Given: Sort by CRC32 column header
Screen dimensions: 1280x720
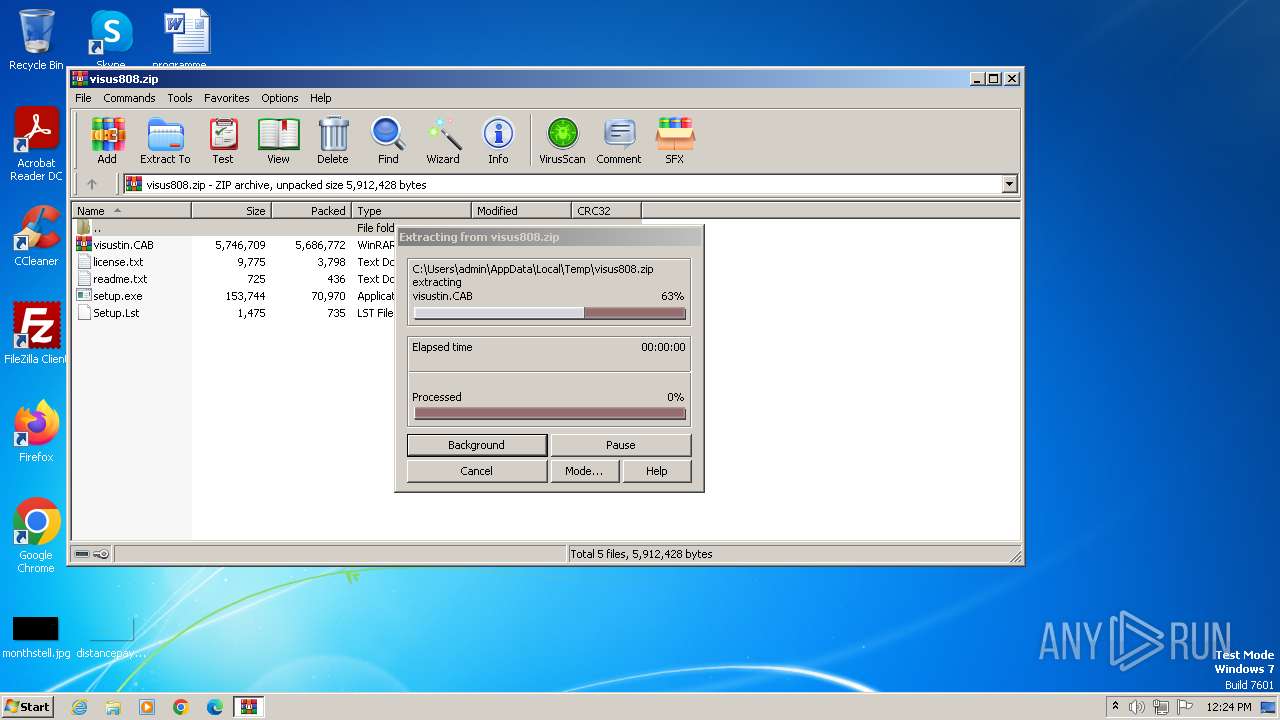Looking at the screenshot, I should pyautogui.click(x=606, y=211).
